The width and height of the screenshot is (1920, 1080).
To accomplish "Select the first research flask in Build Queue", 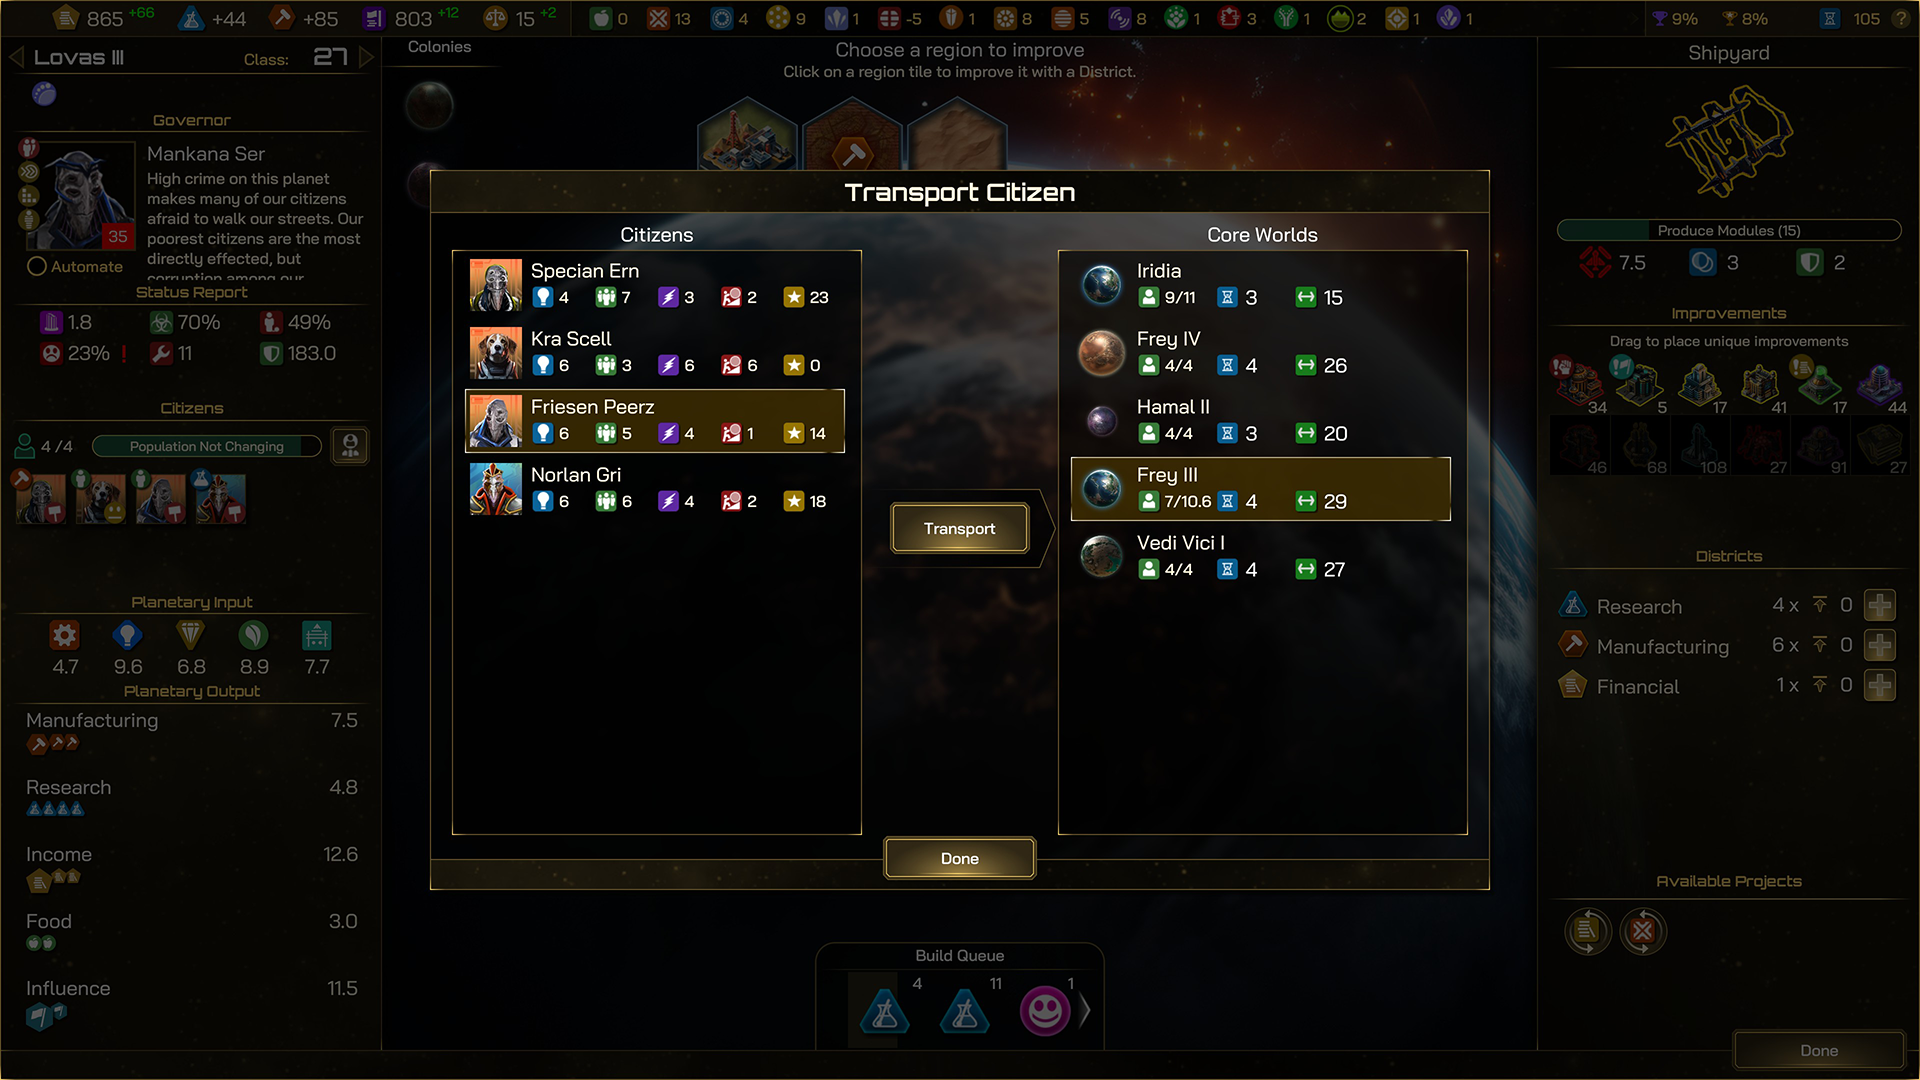I will pos(885,1011).
